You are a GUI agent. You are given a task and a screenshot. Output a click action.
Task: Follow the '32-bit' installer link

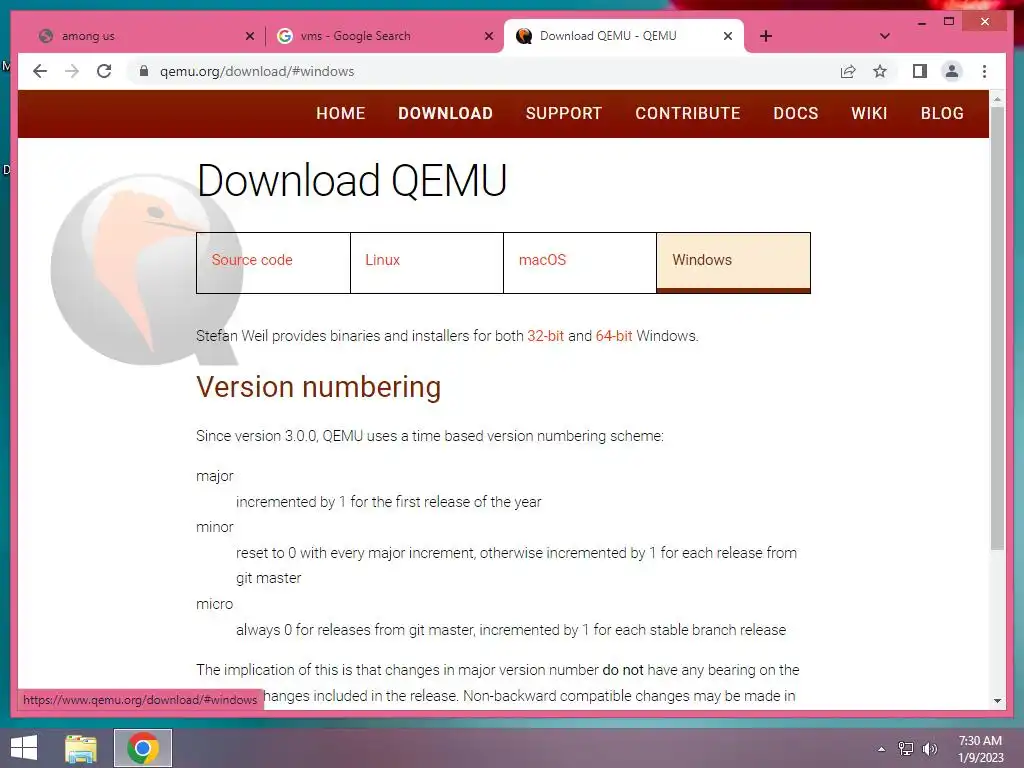545,336
